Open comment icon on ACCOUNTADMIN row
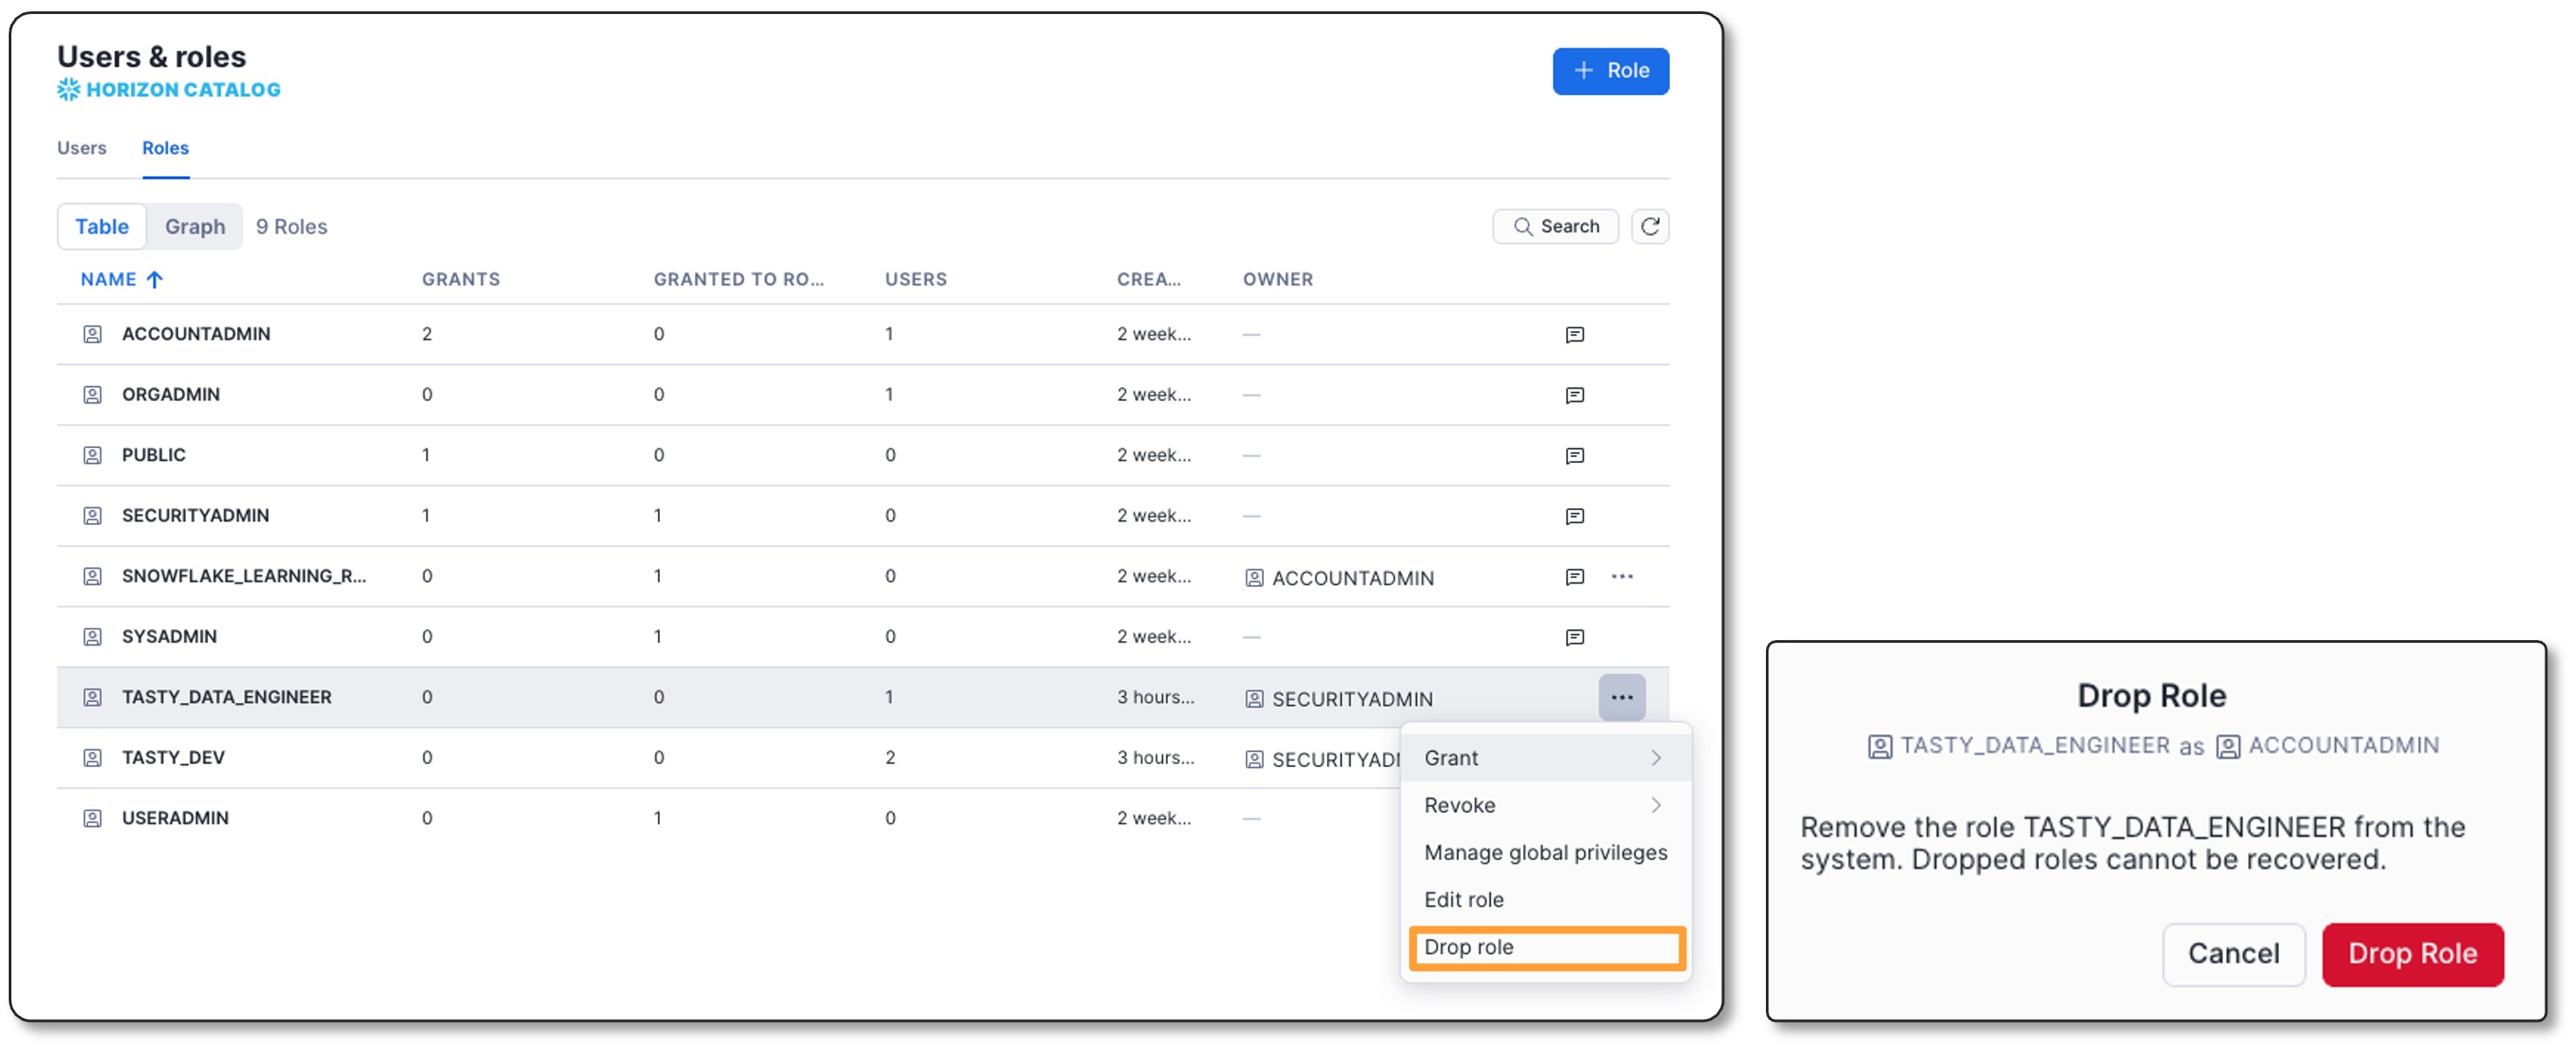 point(1574,334)
